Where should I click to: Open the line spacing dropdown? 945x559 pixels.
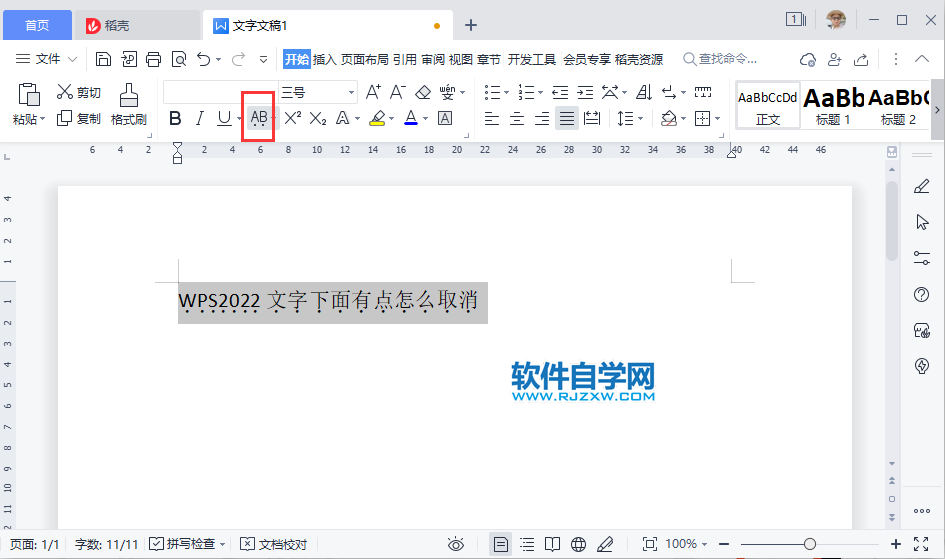pos(641,119)
